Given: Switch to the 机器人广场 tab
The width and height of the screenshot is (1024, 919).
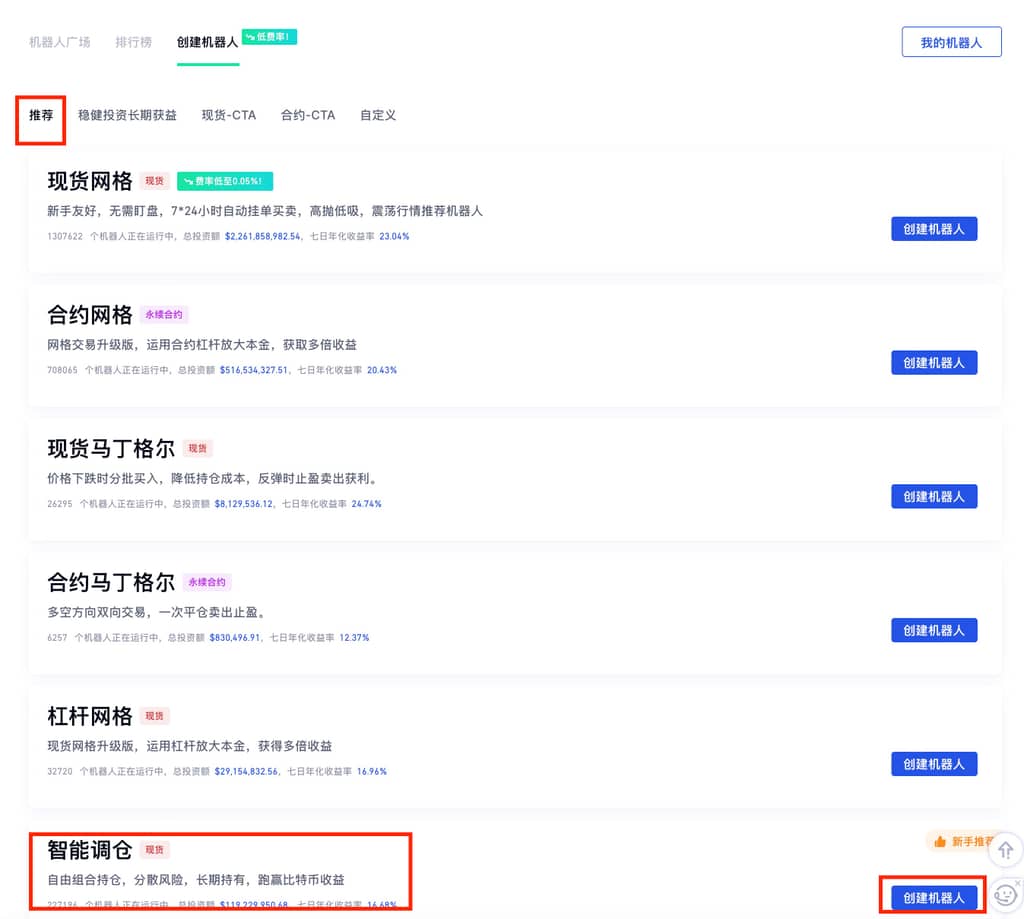Looking at the screenshot, I should click(x=59, y=42).
